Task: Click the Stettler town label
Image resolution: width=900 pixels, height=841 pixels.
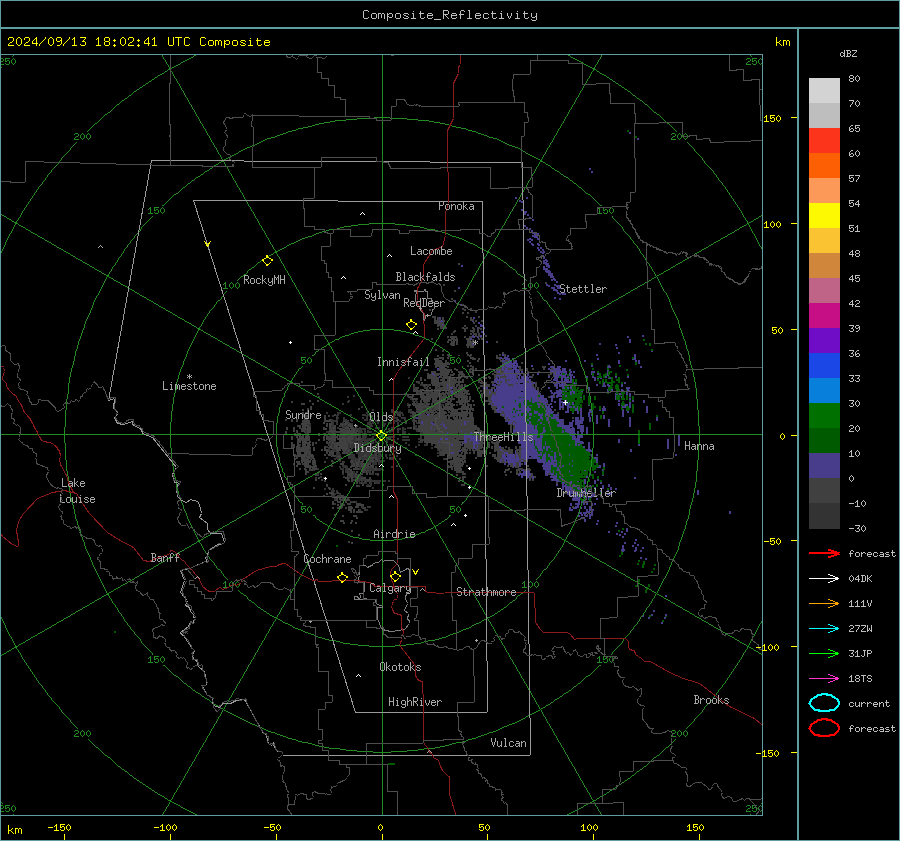Action: tap(583, 289)
